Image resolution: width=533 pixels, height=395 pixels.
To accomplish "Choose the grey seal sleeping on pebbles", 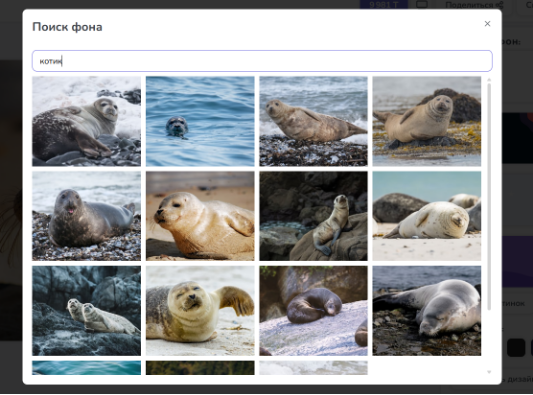I will coord(427,311).
